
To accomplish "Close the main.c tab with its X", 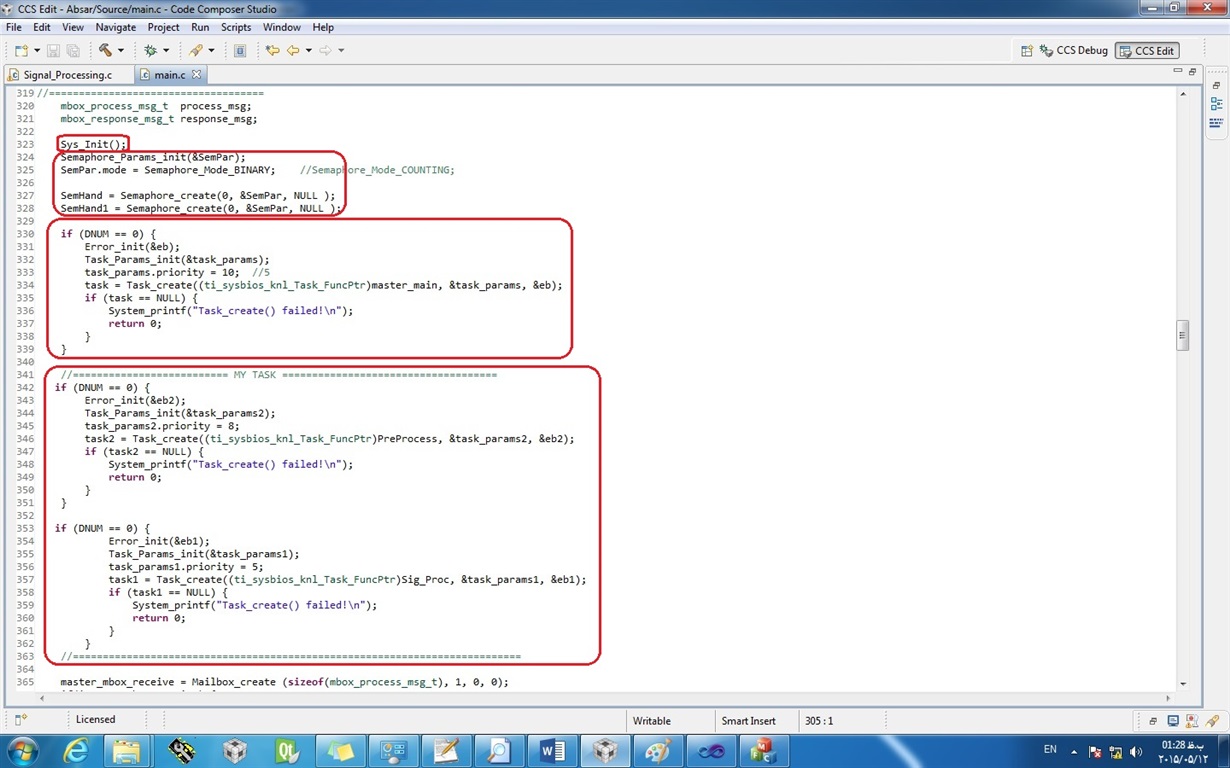I will 196,74.
